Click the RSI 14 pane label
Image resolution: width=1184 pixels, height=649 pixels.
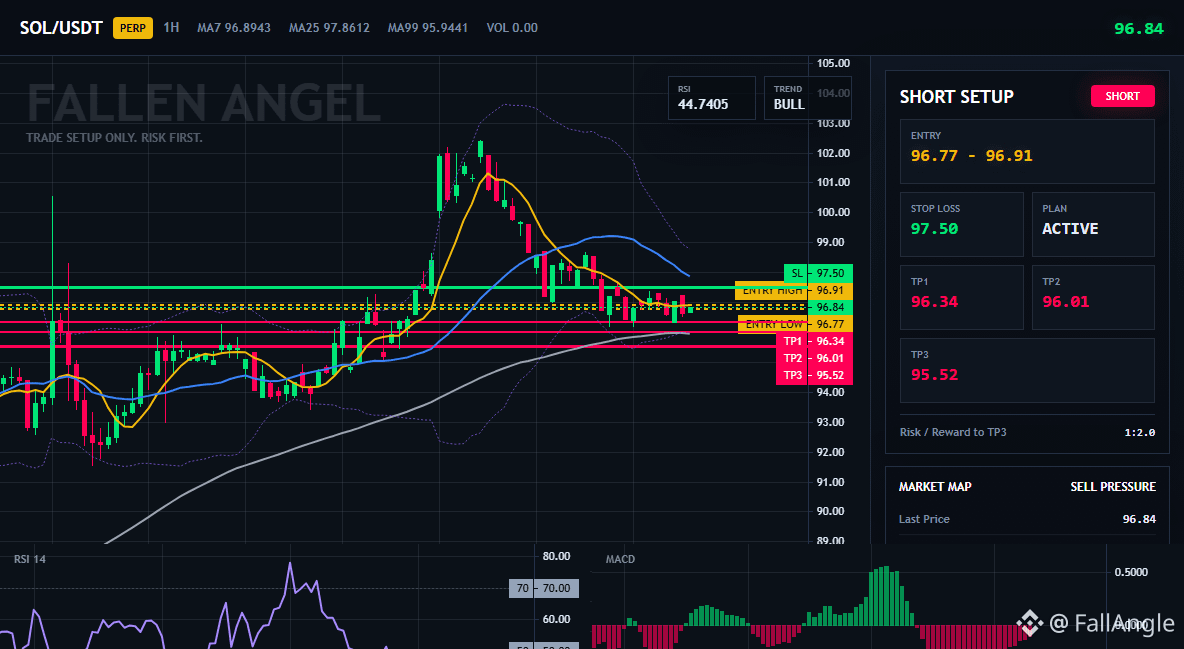tap(29, 559)
